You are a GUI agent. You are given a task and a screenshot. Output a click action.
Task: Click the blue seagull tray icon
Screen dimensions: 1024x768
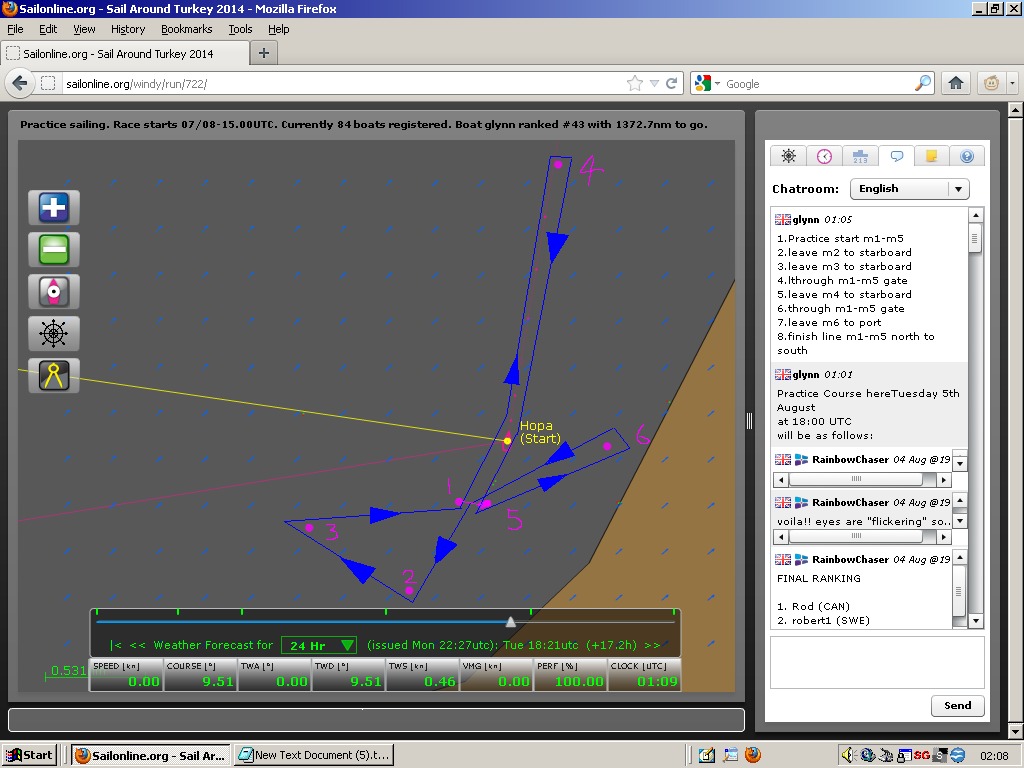(x=958, y=756)
